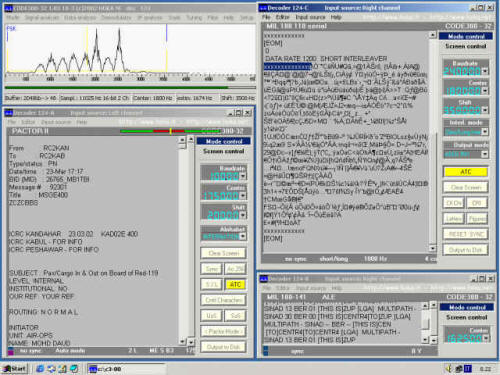The height and width of the screenshot is (375, 500).
Task: Click the RESET SYNC button
Action: tap(466, 234)
